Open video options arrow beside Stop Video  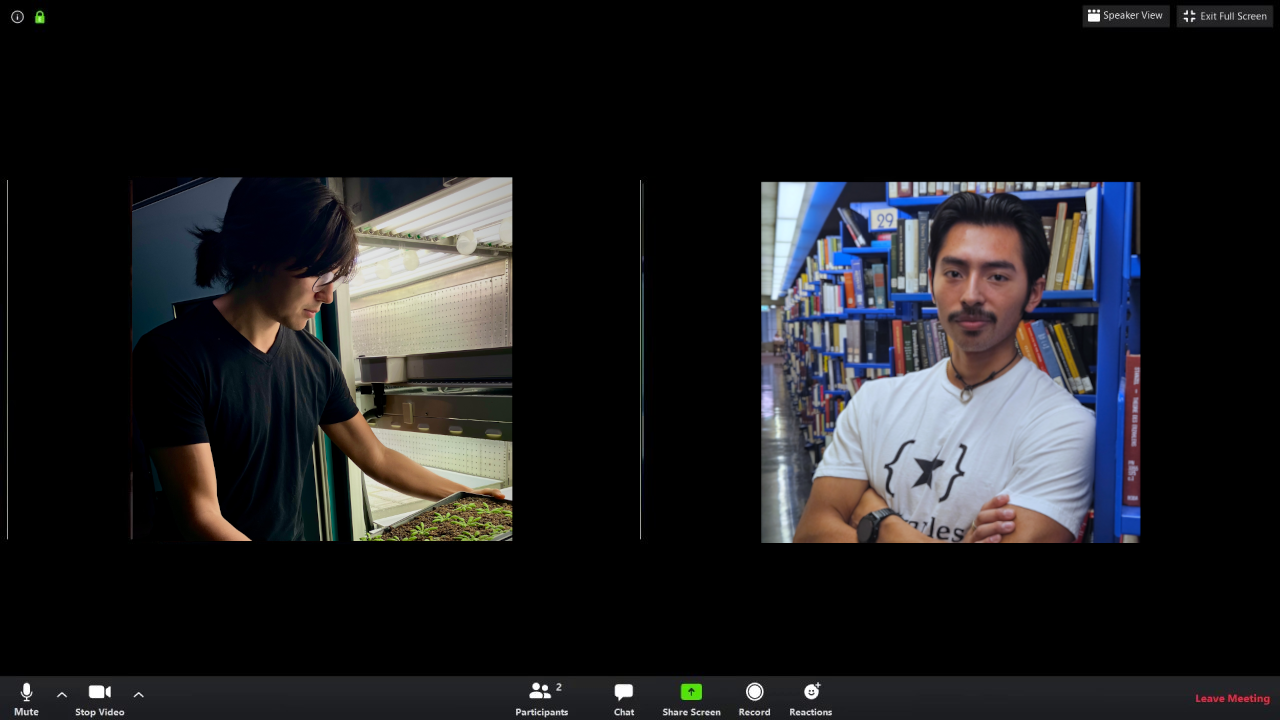click(x=138, y=694)
